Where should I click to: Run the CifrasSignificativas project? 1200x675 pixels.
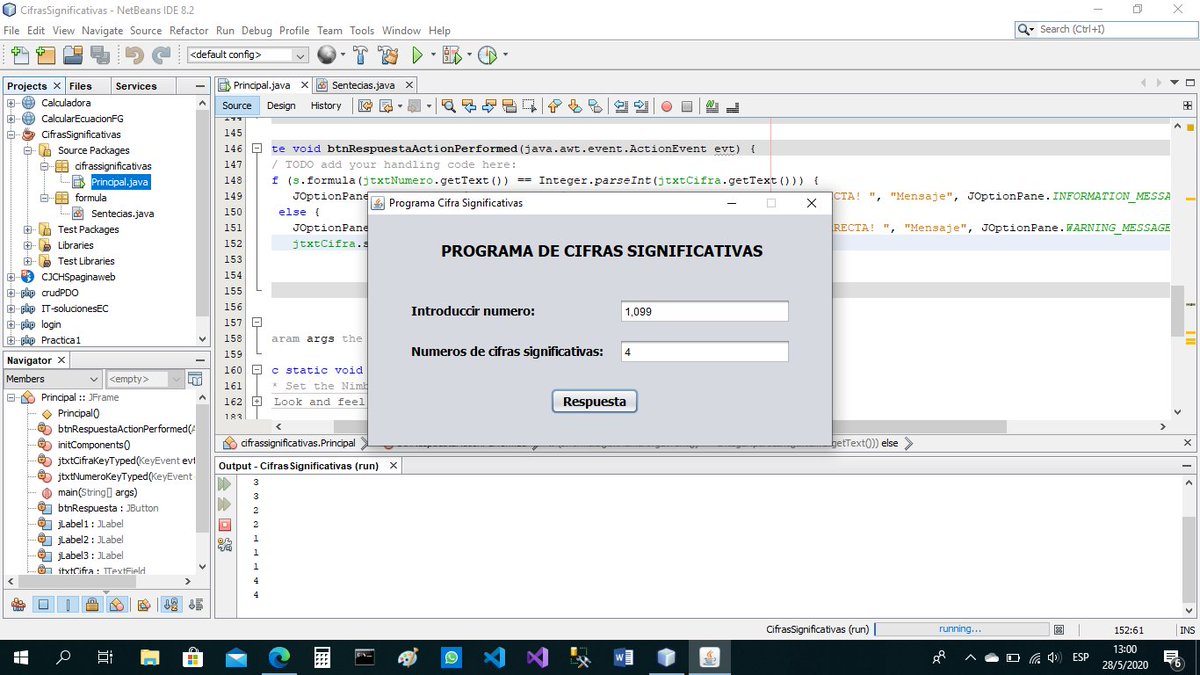(x=417, y=55)
